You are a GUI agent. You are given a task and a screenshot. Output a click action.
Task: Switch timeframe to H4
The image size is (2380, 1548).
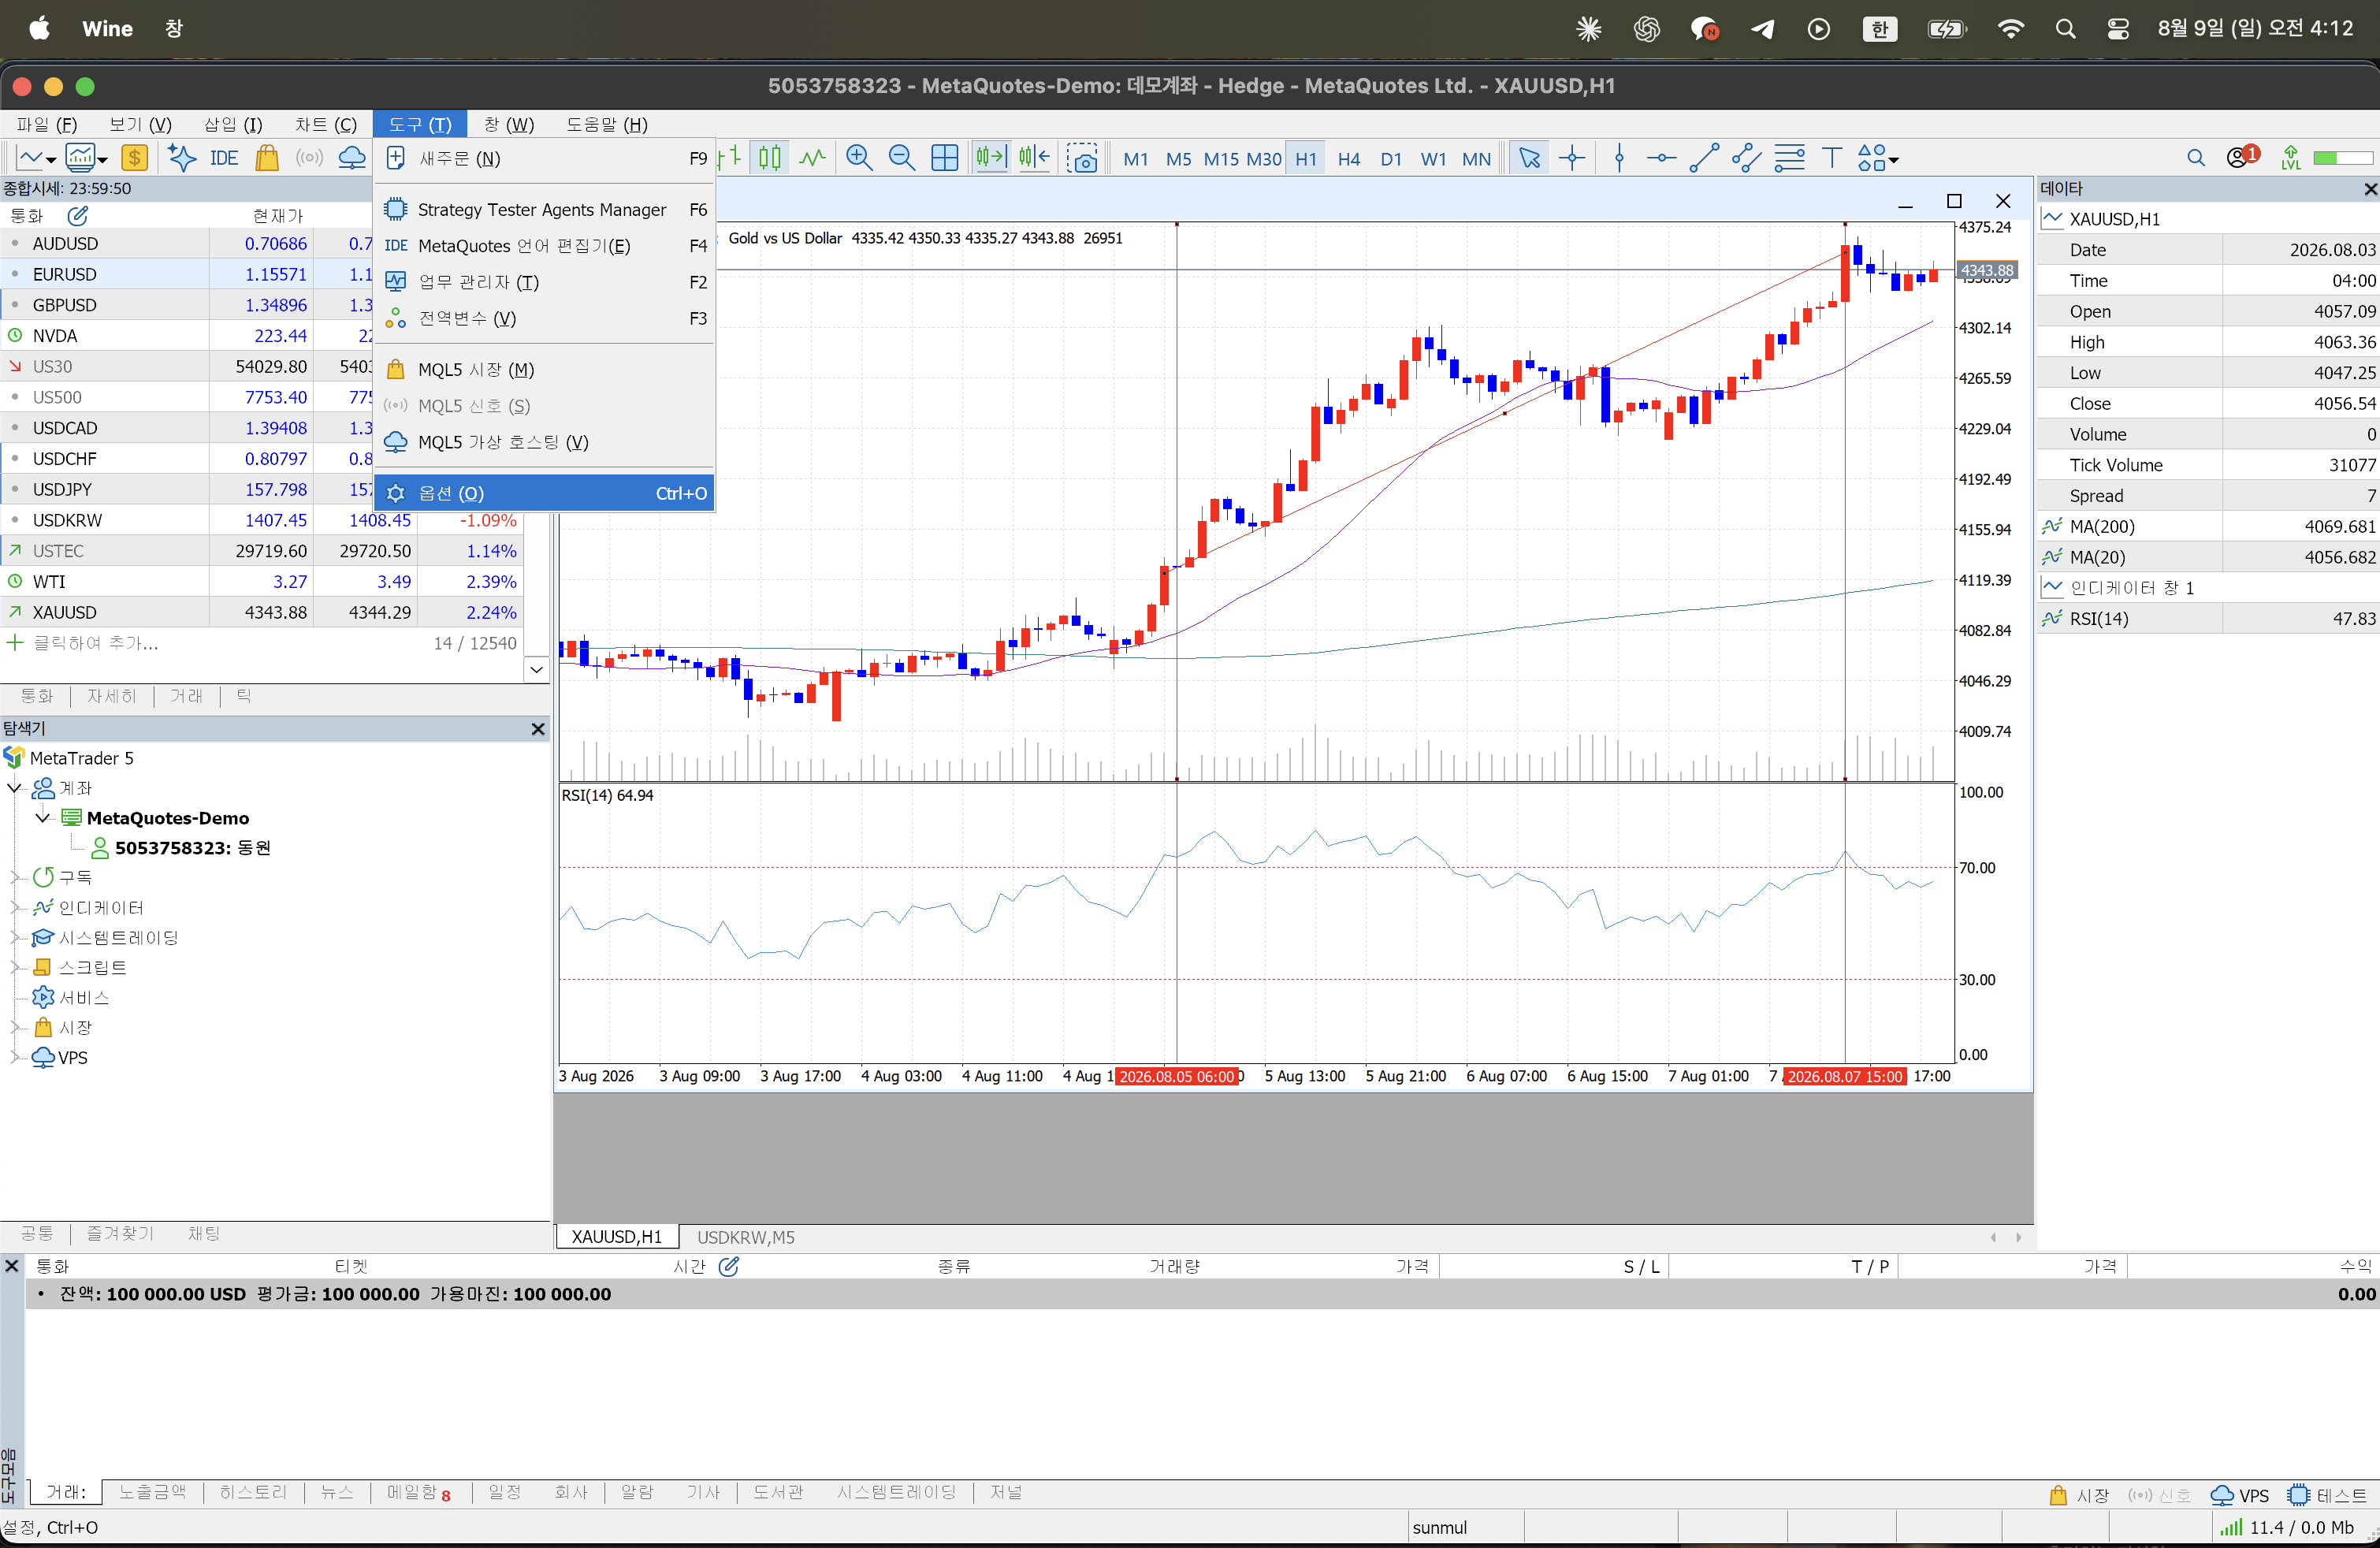(1348, 159)
